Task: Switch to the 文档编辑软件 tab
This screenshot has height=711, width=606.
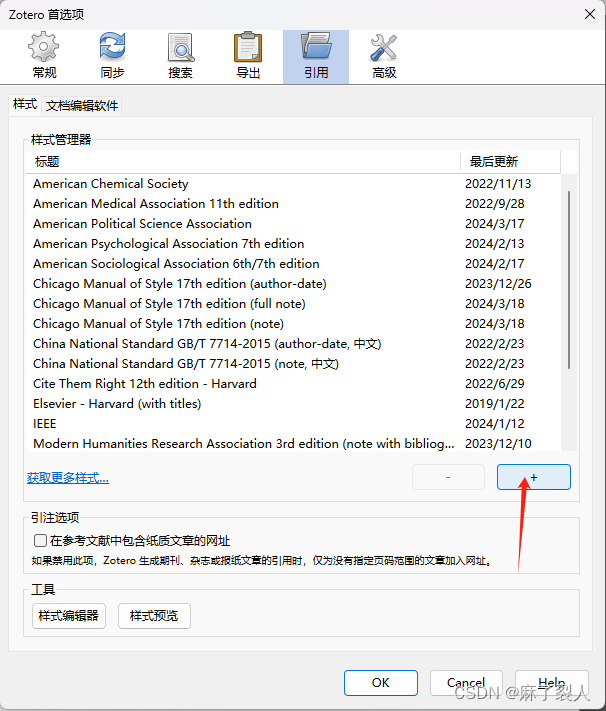Action: click(82, 106)
